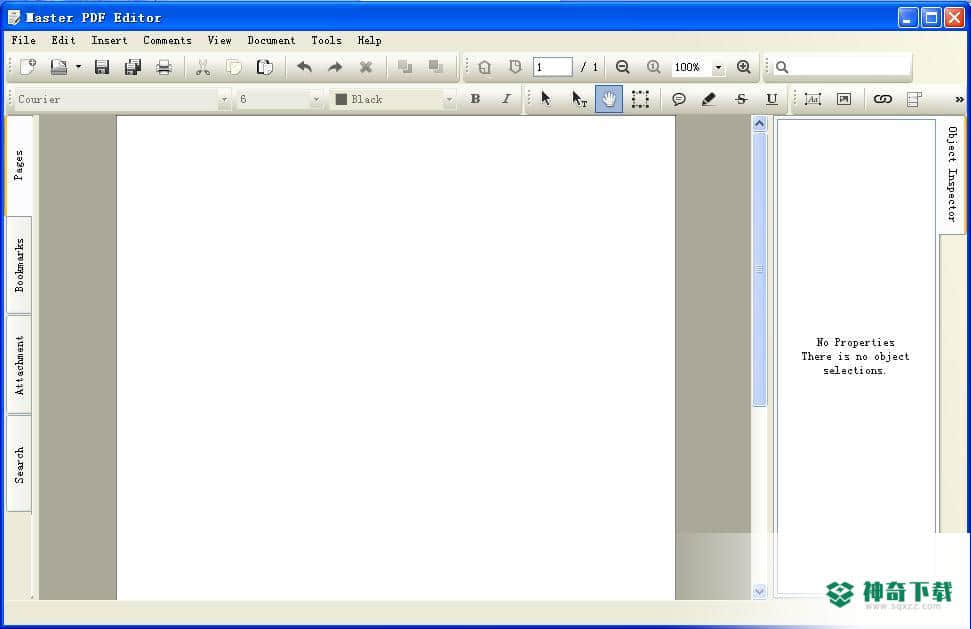Click the New document icon
971x629 pixels.
28,67
